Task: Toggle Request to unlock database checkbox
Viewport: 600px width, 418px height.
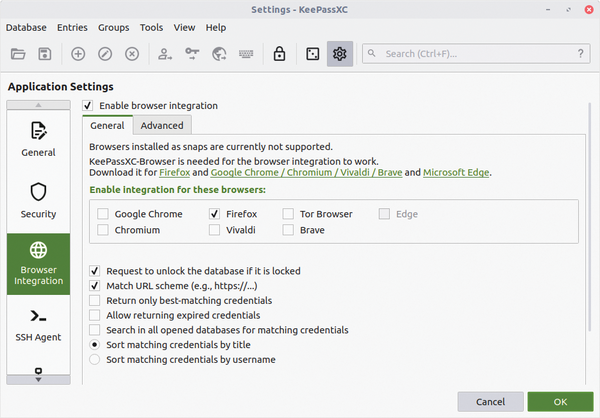Action: 95,271
